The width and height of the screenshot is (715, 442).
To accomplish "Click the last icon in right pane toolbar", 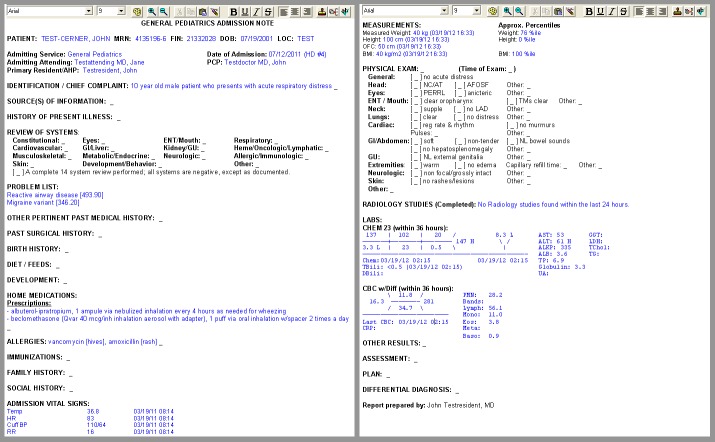I will tap(700, 11).
